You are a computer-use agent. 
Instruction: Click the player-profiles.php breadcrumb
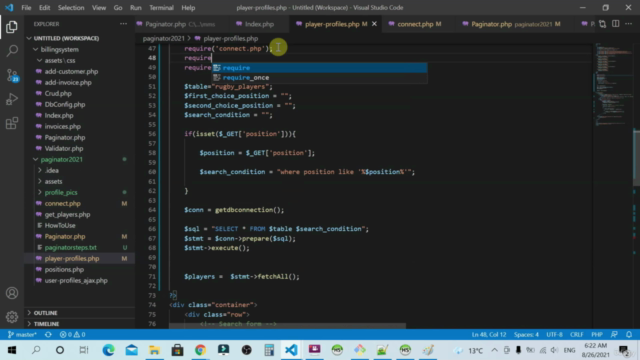231,38
